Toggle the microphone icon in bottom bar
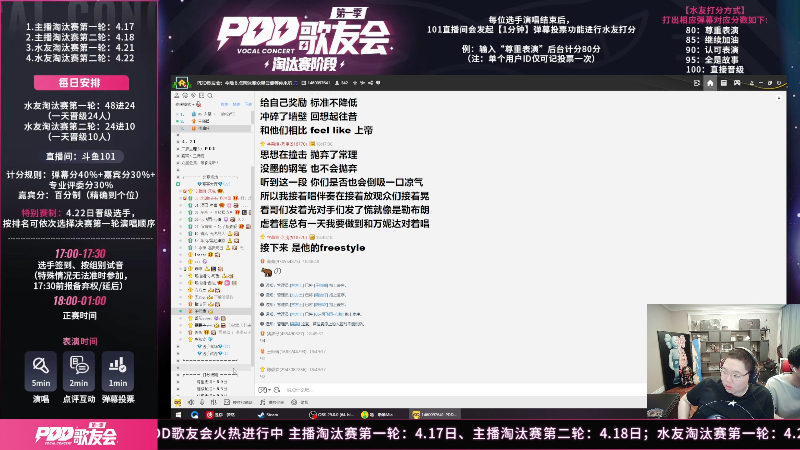This screenshot has height=450, width=800. pyautogui.click(x=202, y=402)
